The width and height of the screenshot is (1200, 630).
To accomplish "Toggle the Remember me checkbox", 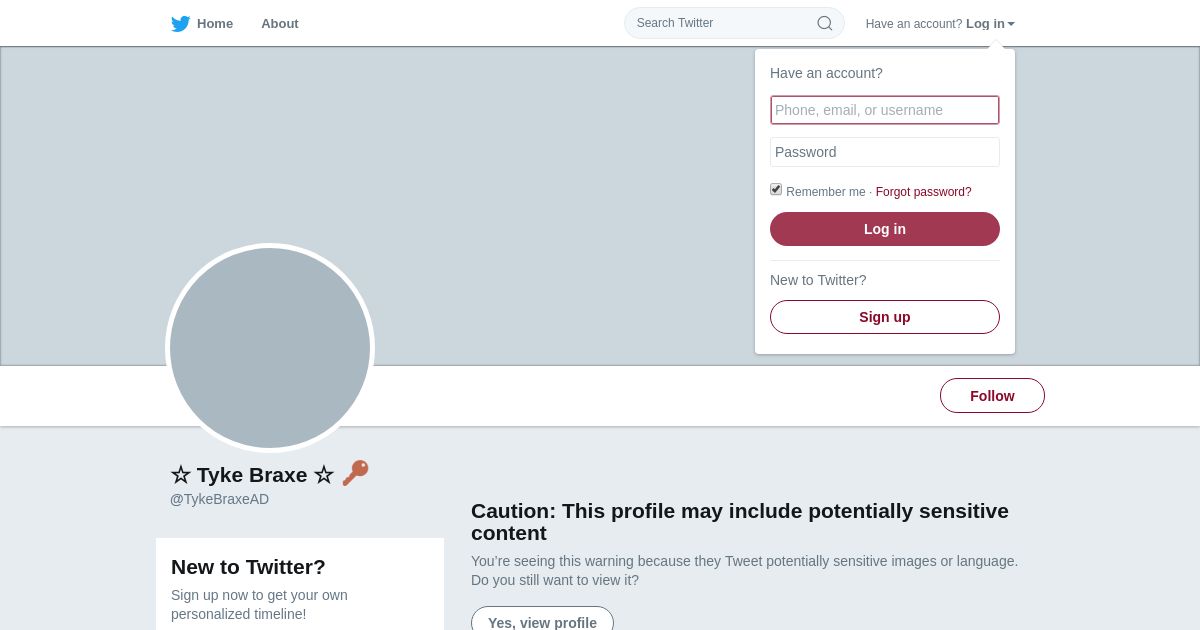I will click(776, 189).
